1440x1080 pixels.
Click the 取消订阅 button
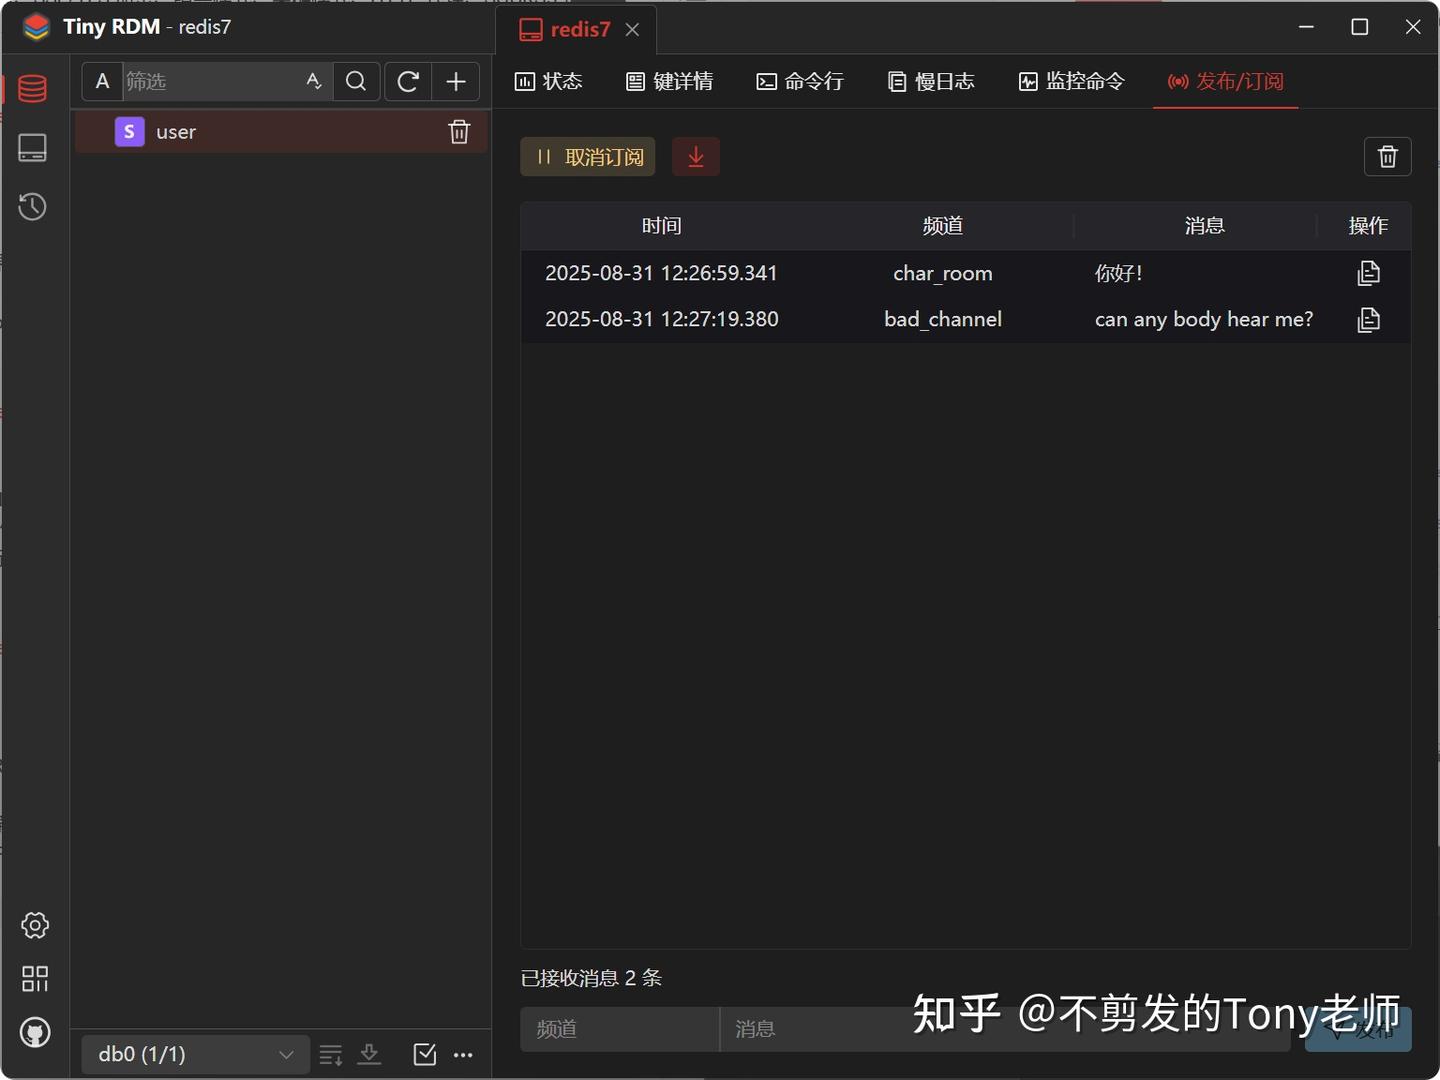(587, 156)
